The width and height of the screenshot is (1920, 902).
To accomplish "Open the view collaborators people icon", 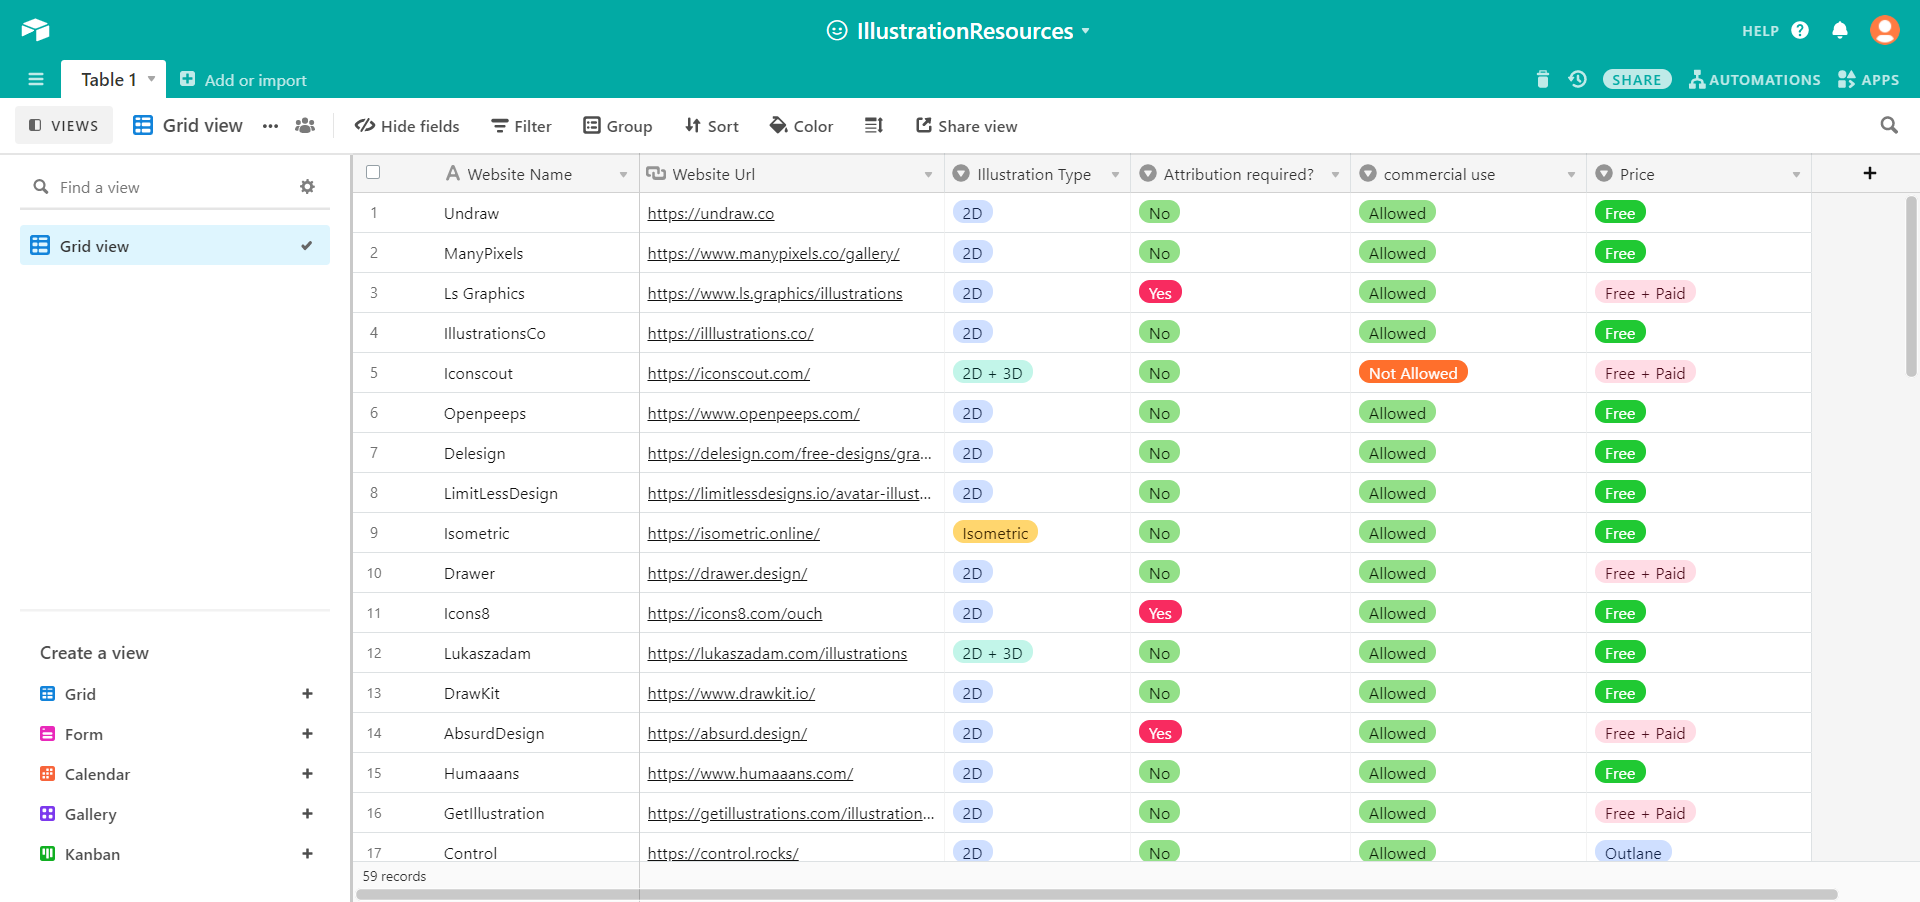I will (x=305, y=125).
